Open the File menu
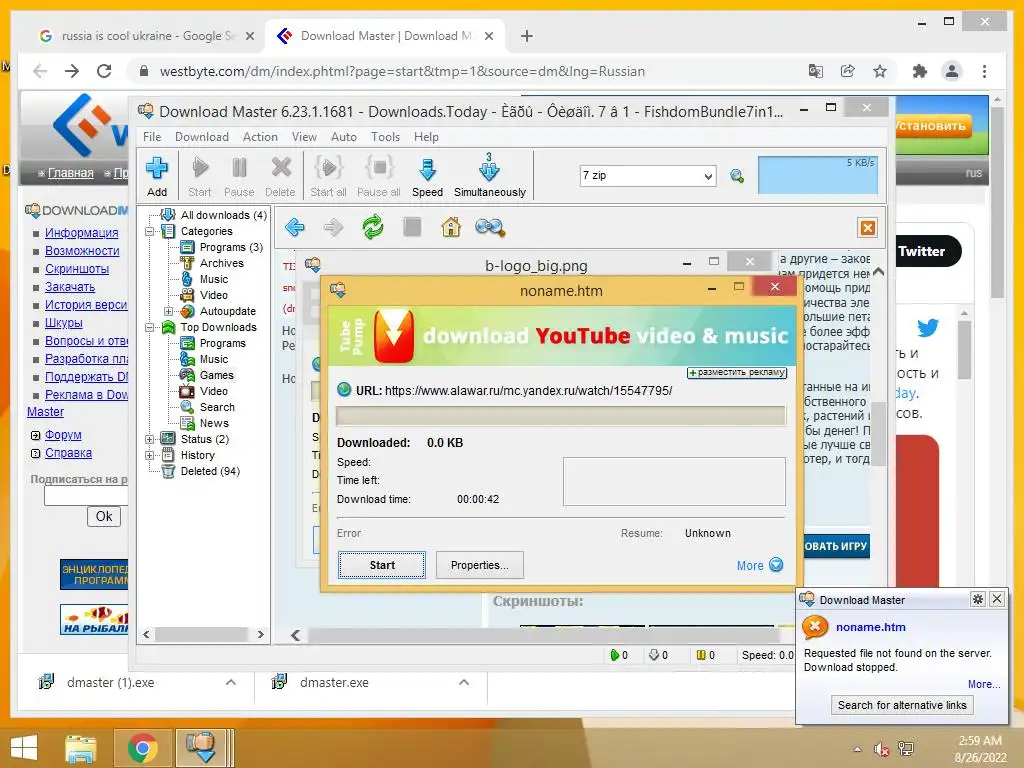The width and height of the screenshot is (1024, 768). pos(152,137)
